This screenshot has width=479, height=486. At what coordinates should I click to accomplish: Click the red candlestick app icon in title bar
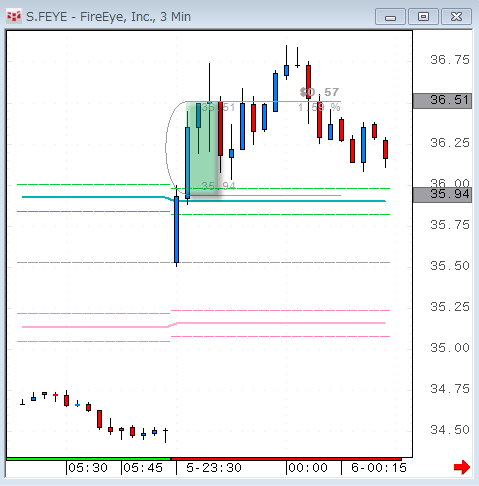[x=14, y=16]
